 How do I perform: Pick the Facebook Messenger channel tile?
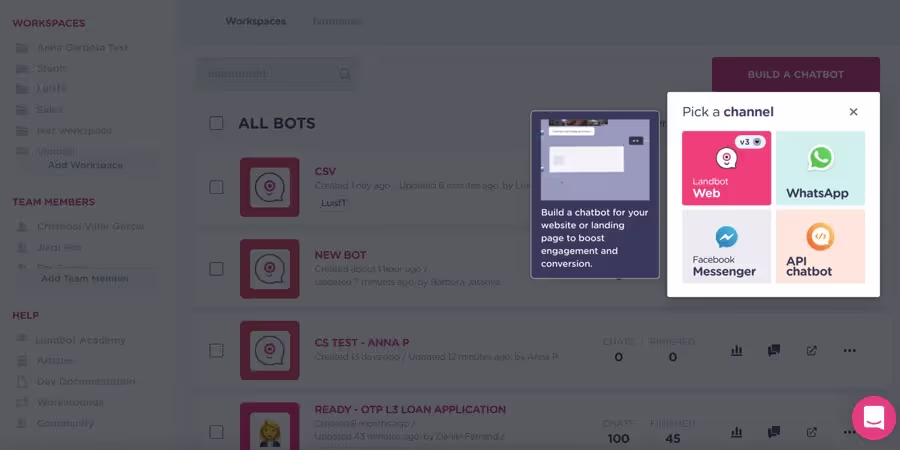click(x=726, y=246)
